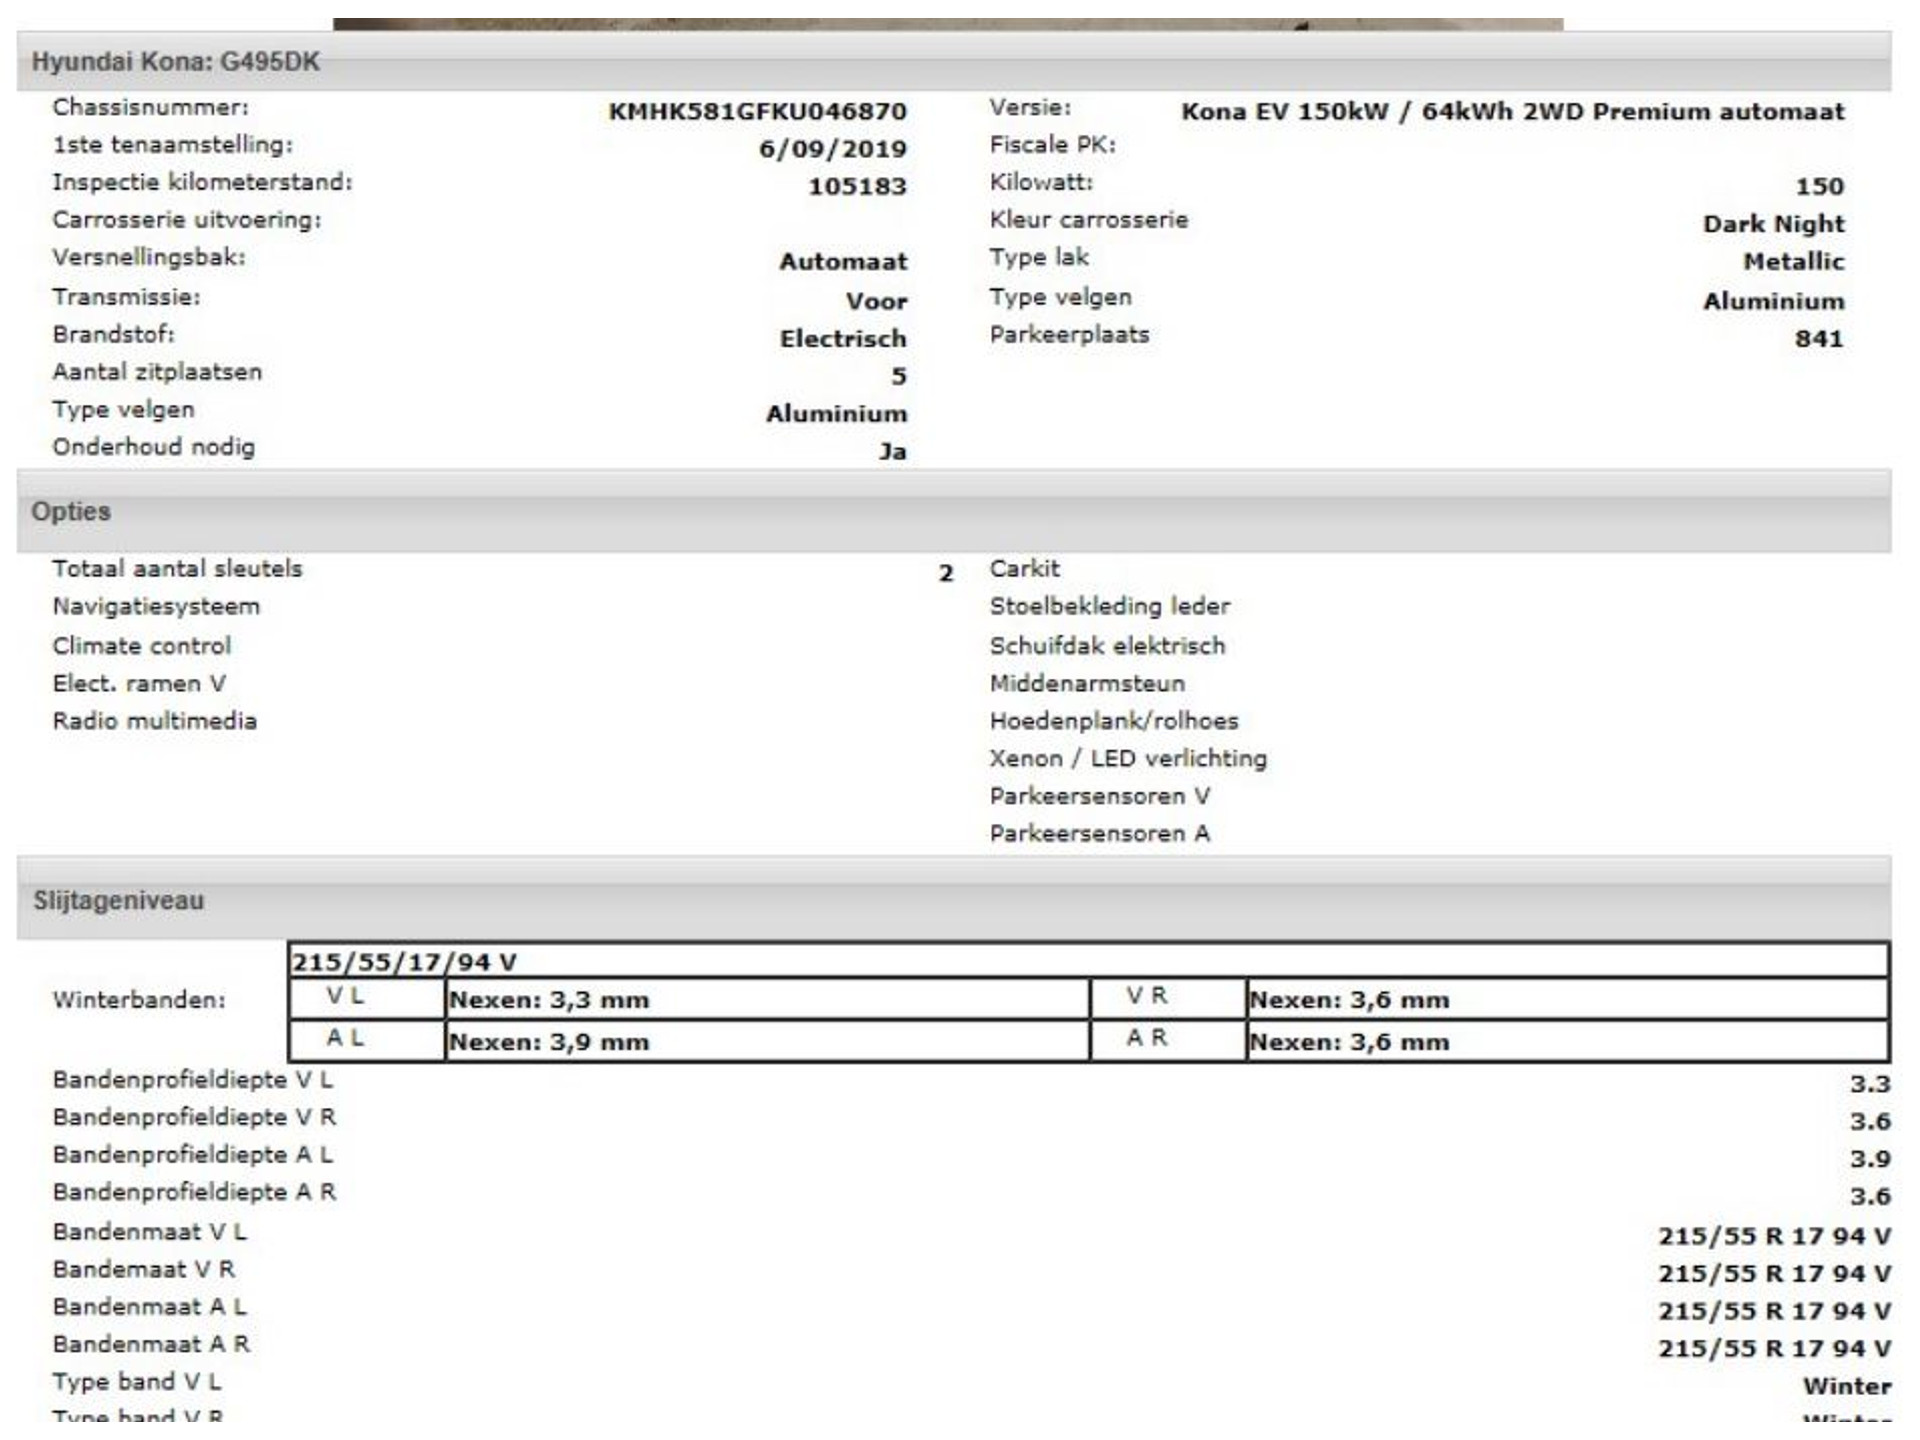The height and width of the screenshot is (1440, 1920).
Task: Click the Bandenmaat V L tyre size value
Action: coord(1774,1237)
